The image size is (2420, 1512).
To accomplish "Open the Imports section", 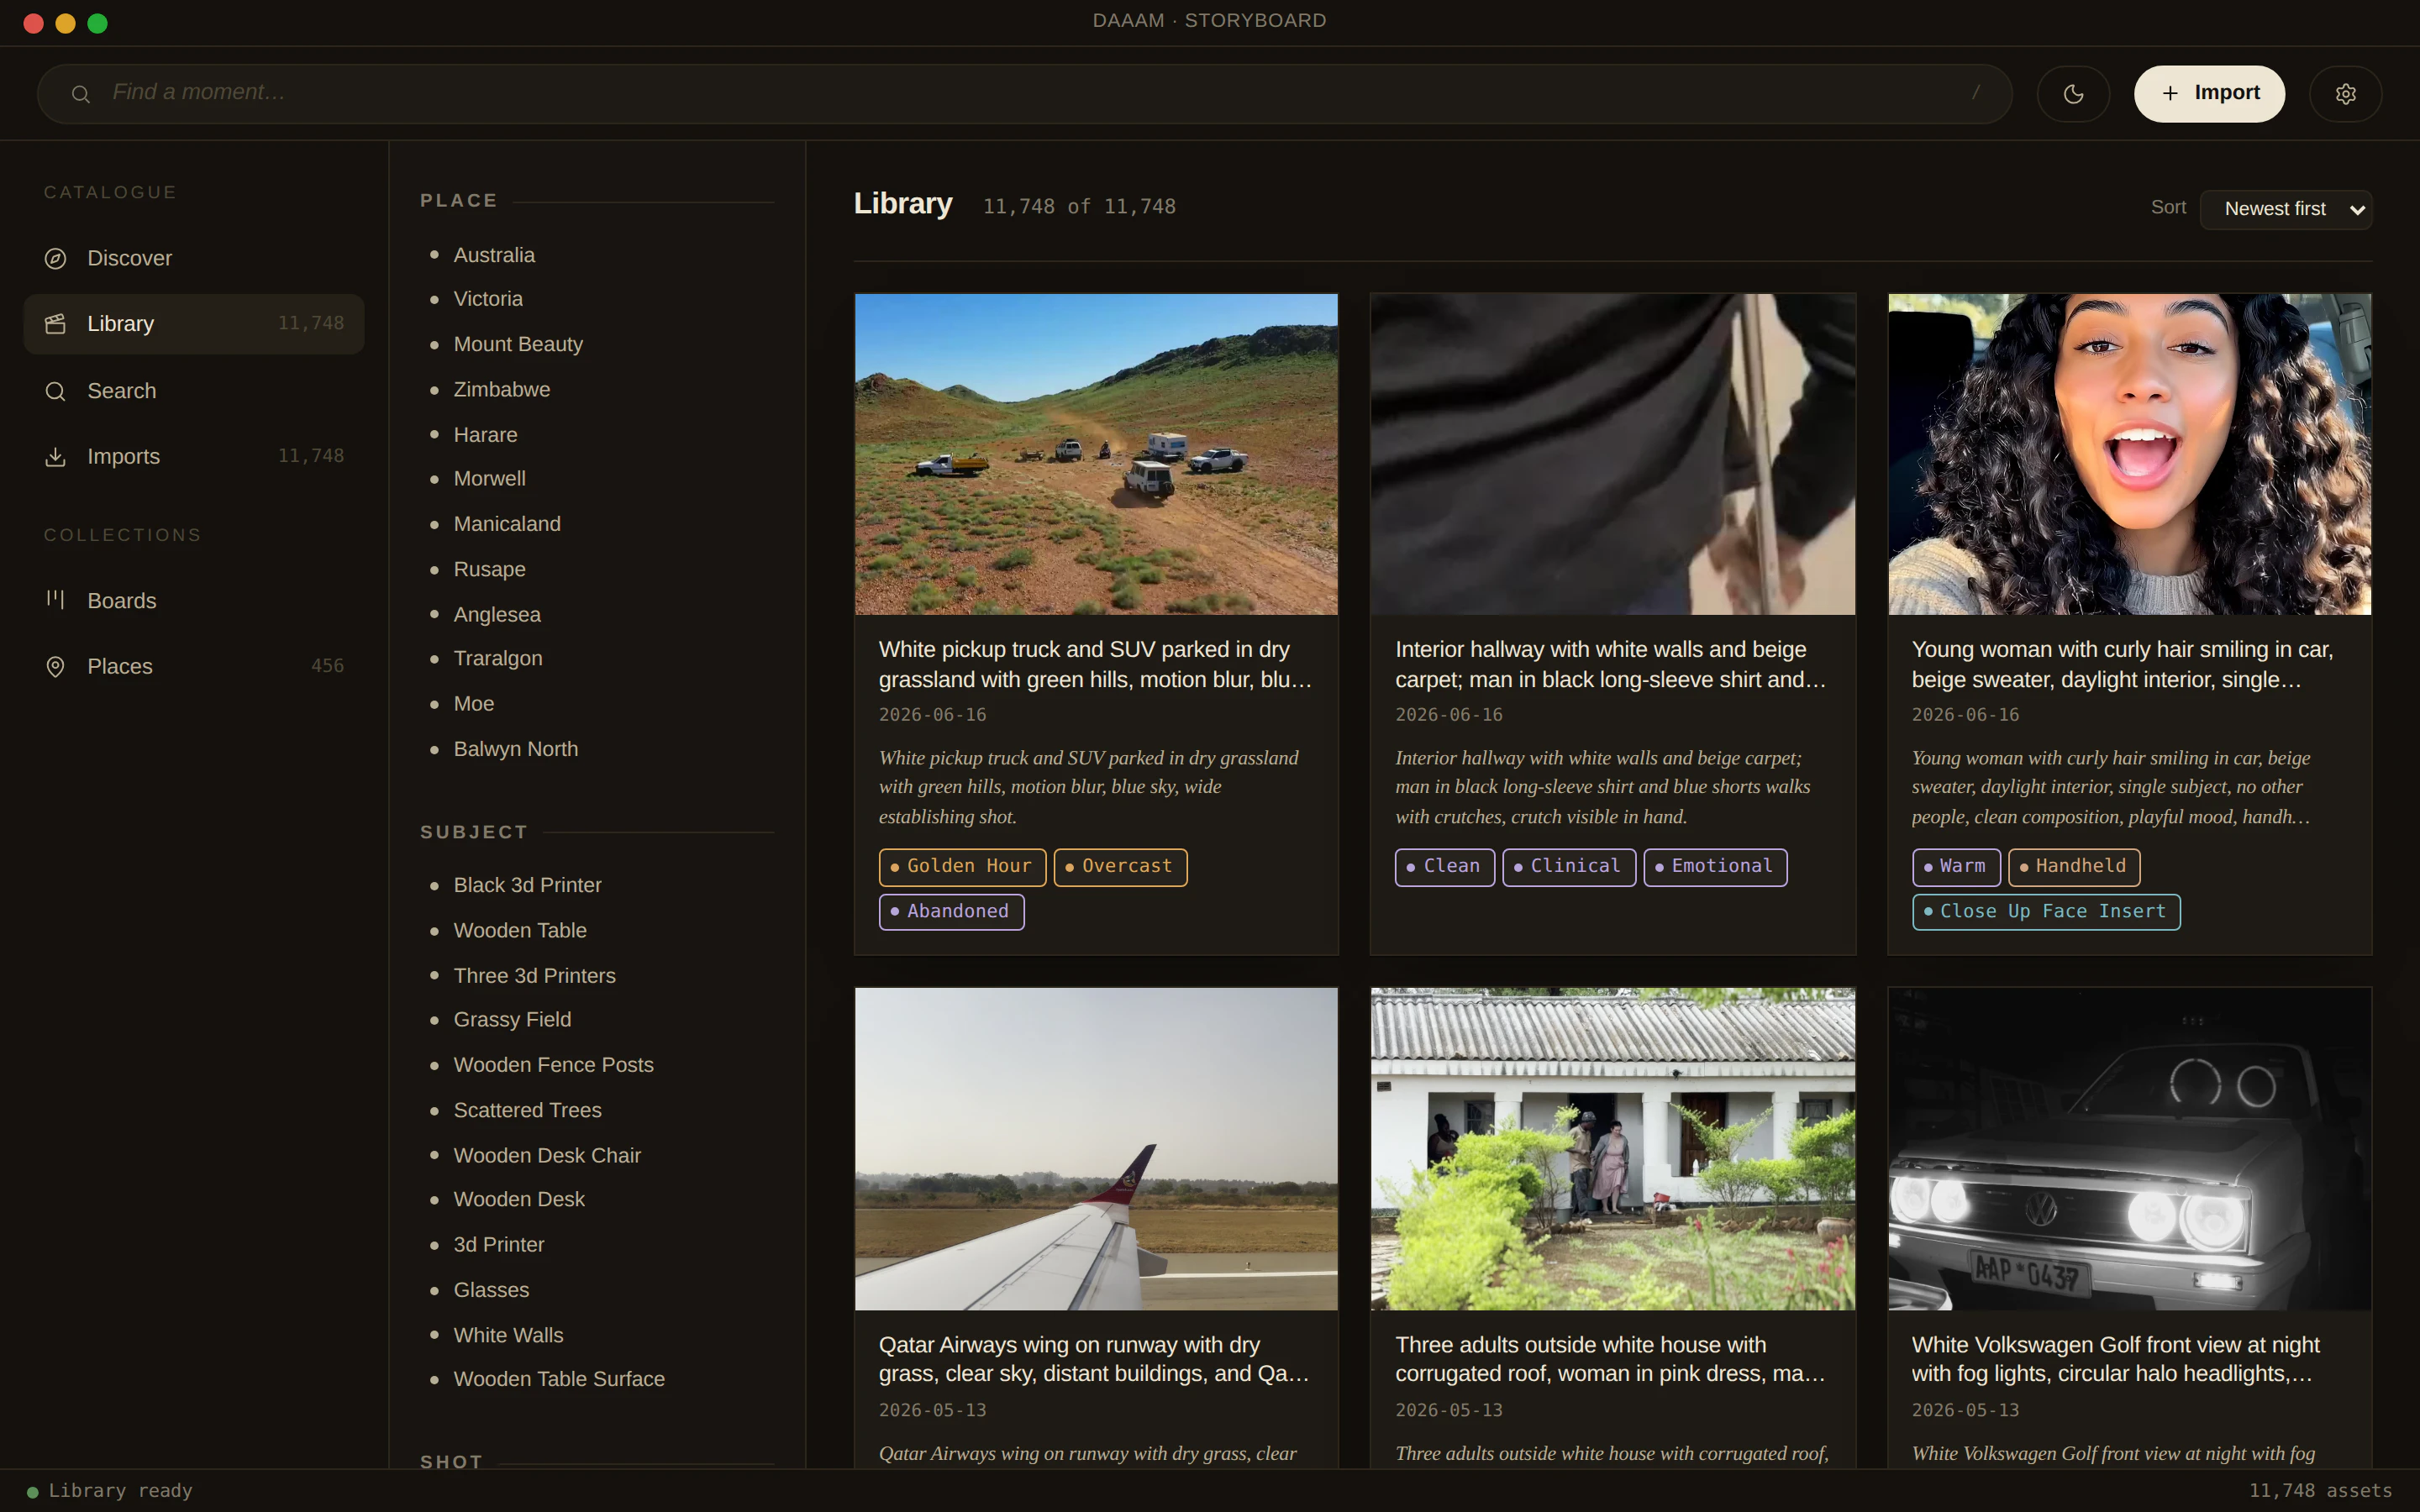I will (194, 457).
